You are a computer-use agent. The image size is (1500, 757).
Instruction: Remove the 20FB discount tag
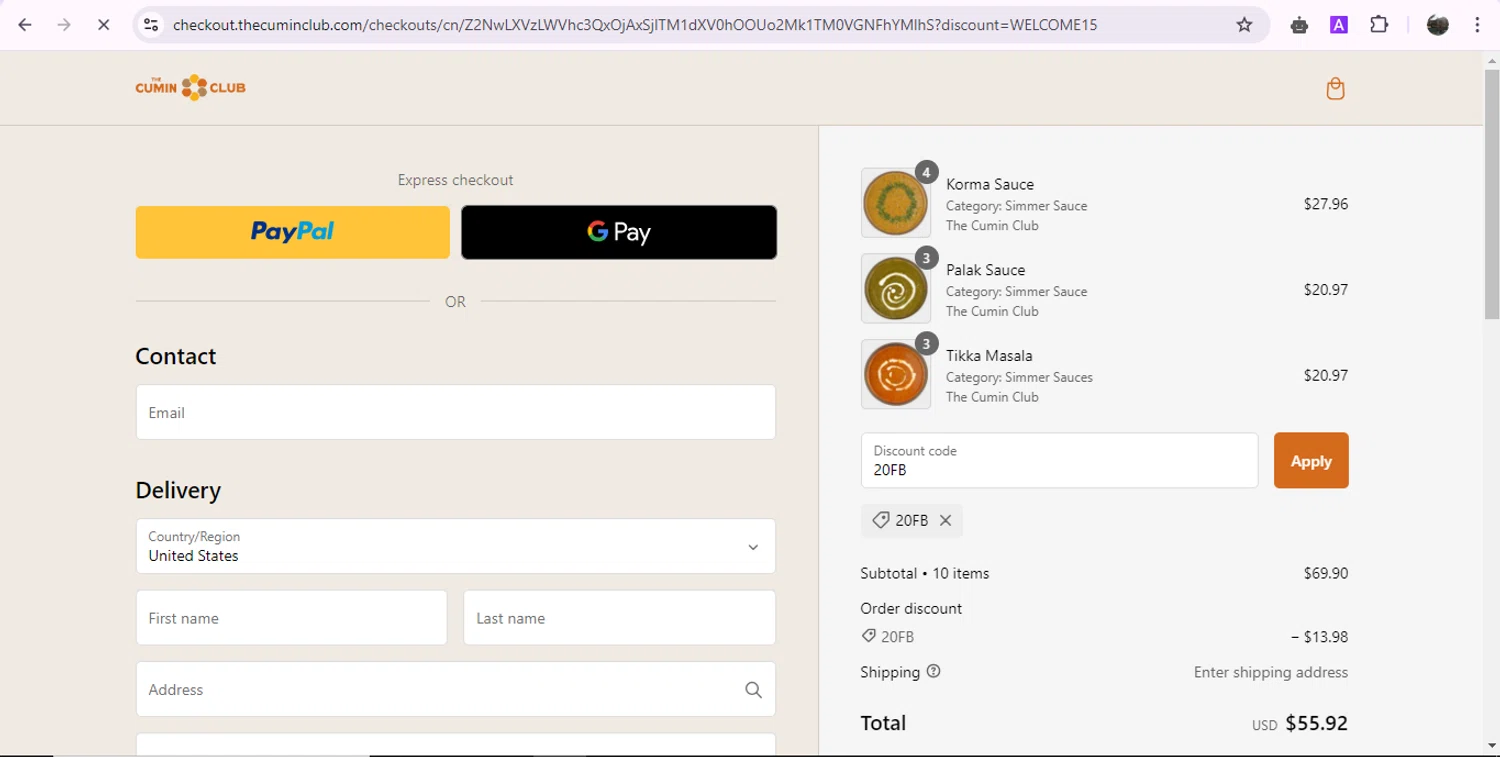[945, 520]
